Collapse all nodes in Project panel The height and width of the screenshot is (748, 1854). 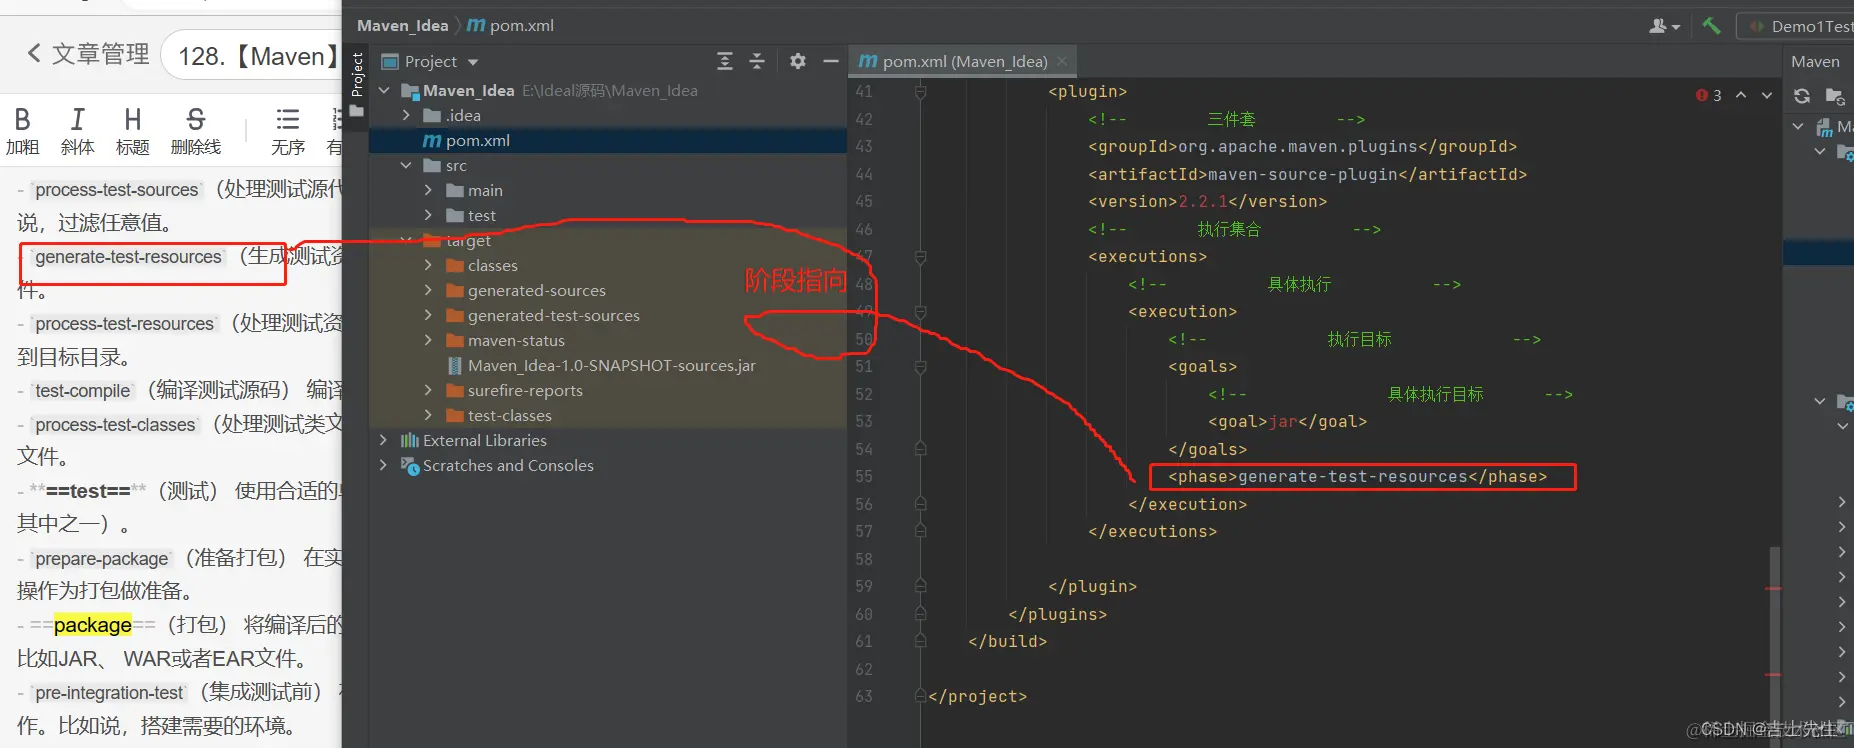pyautogui.click(x=757, y=62)
